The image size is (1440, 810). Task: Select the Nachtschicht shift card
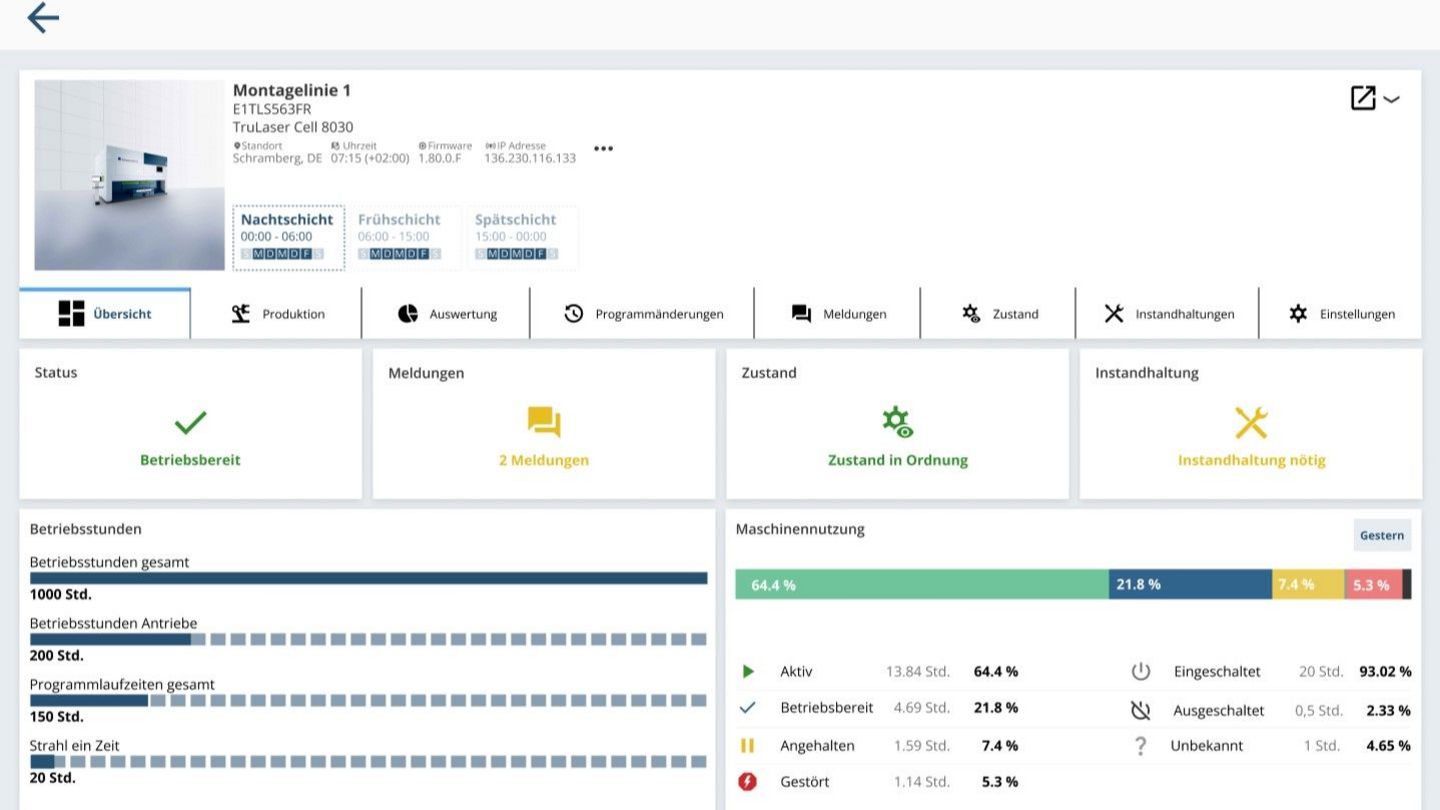[x=288, y=238]
